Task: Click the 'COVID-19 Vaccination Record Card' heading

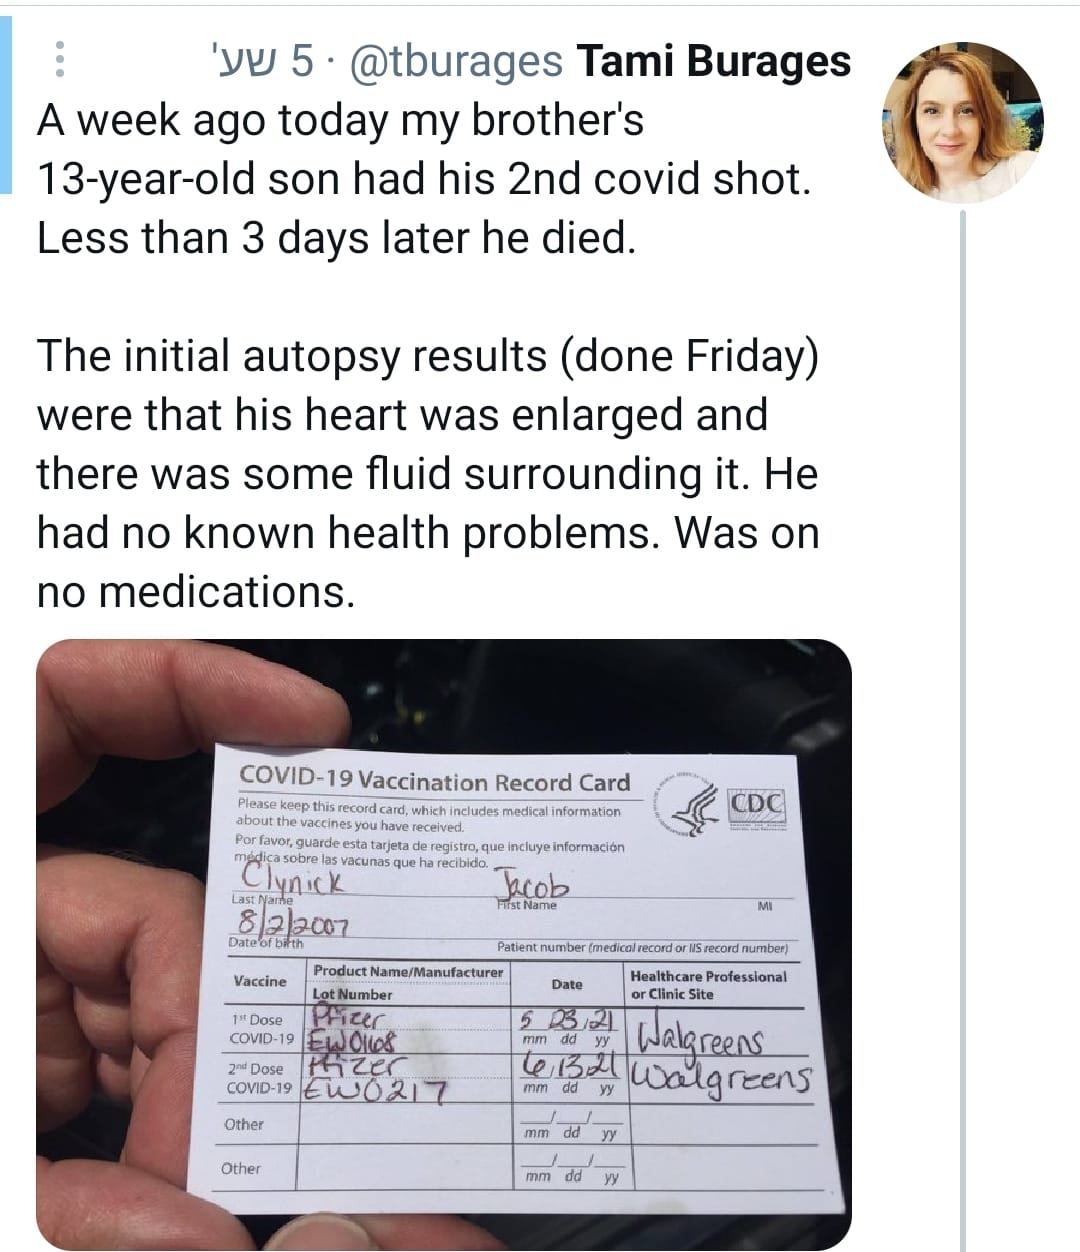Action: [x=435, y=781]
